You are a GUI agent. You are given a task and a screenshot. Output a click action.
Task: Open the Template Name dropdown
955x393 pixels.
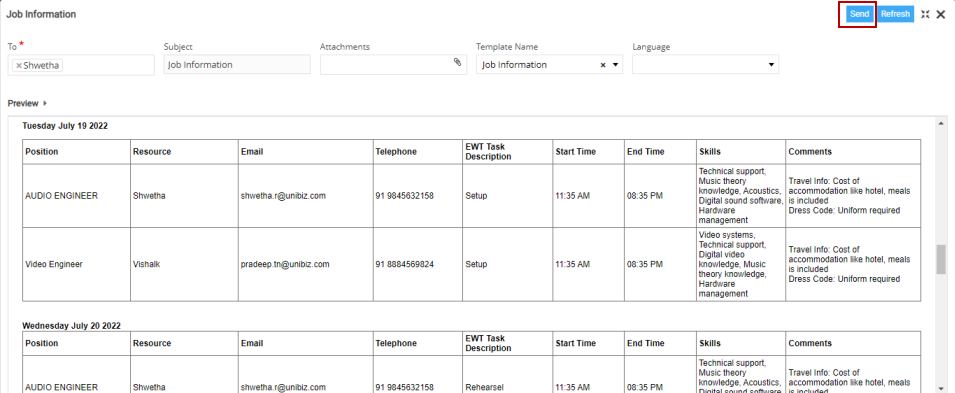(x=615, y=65)
